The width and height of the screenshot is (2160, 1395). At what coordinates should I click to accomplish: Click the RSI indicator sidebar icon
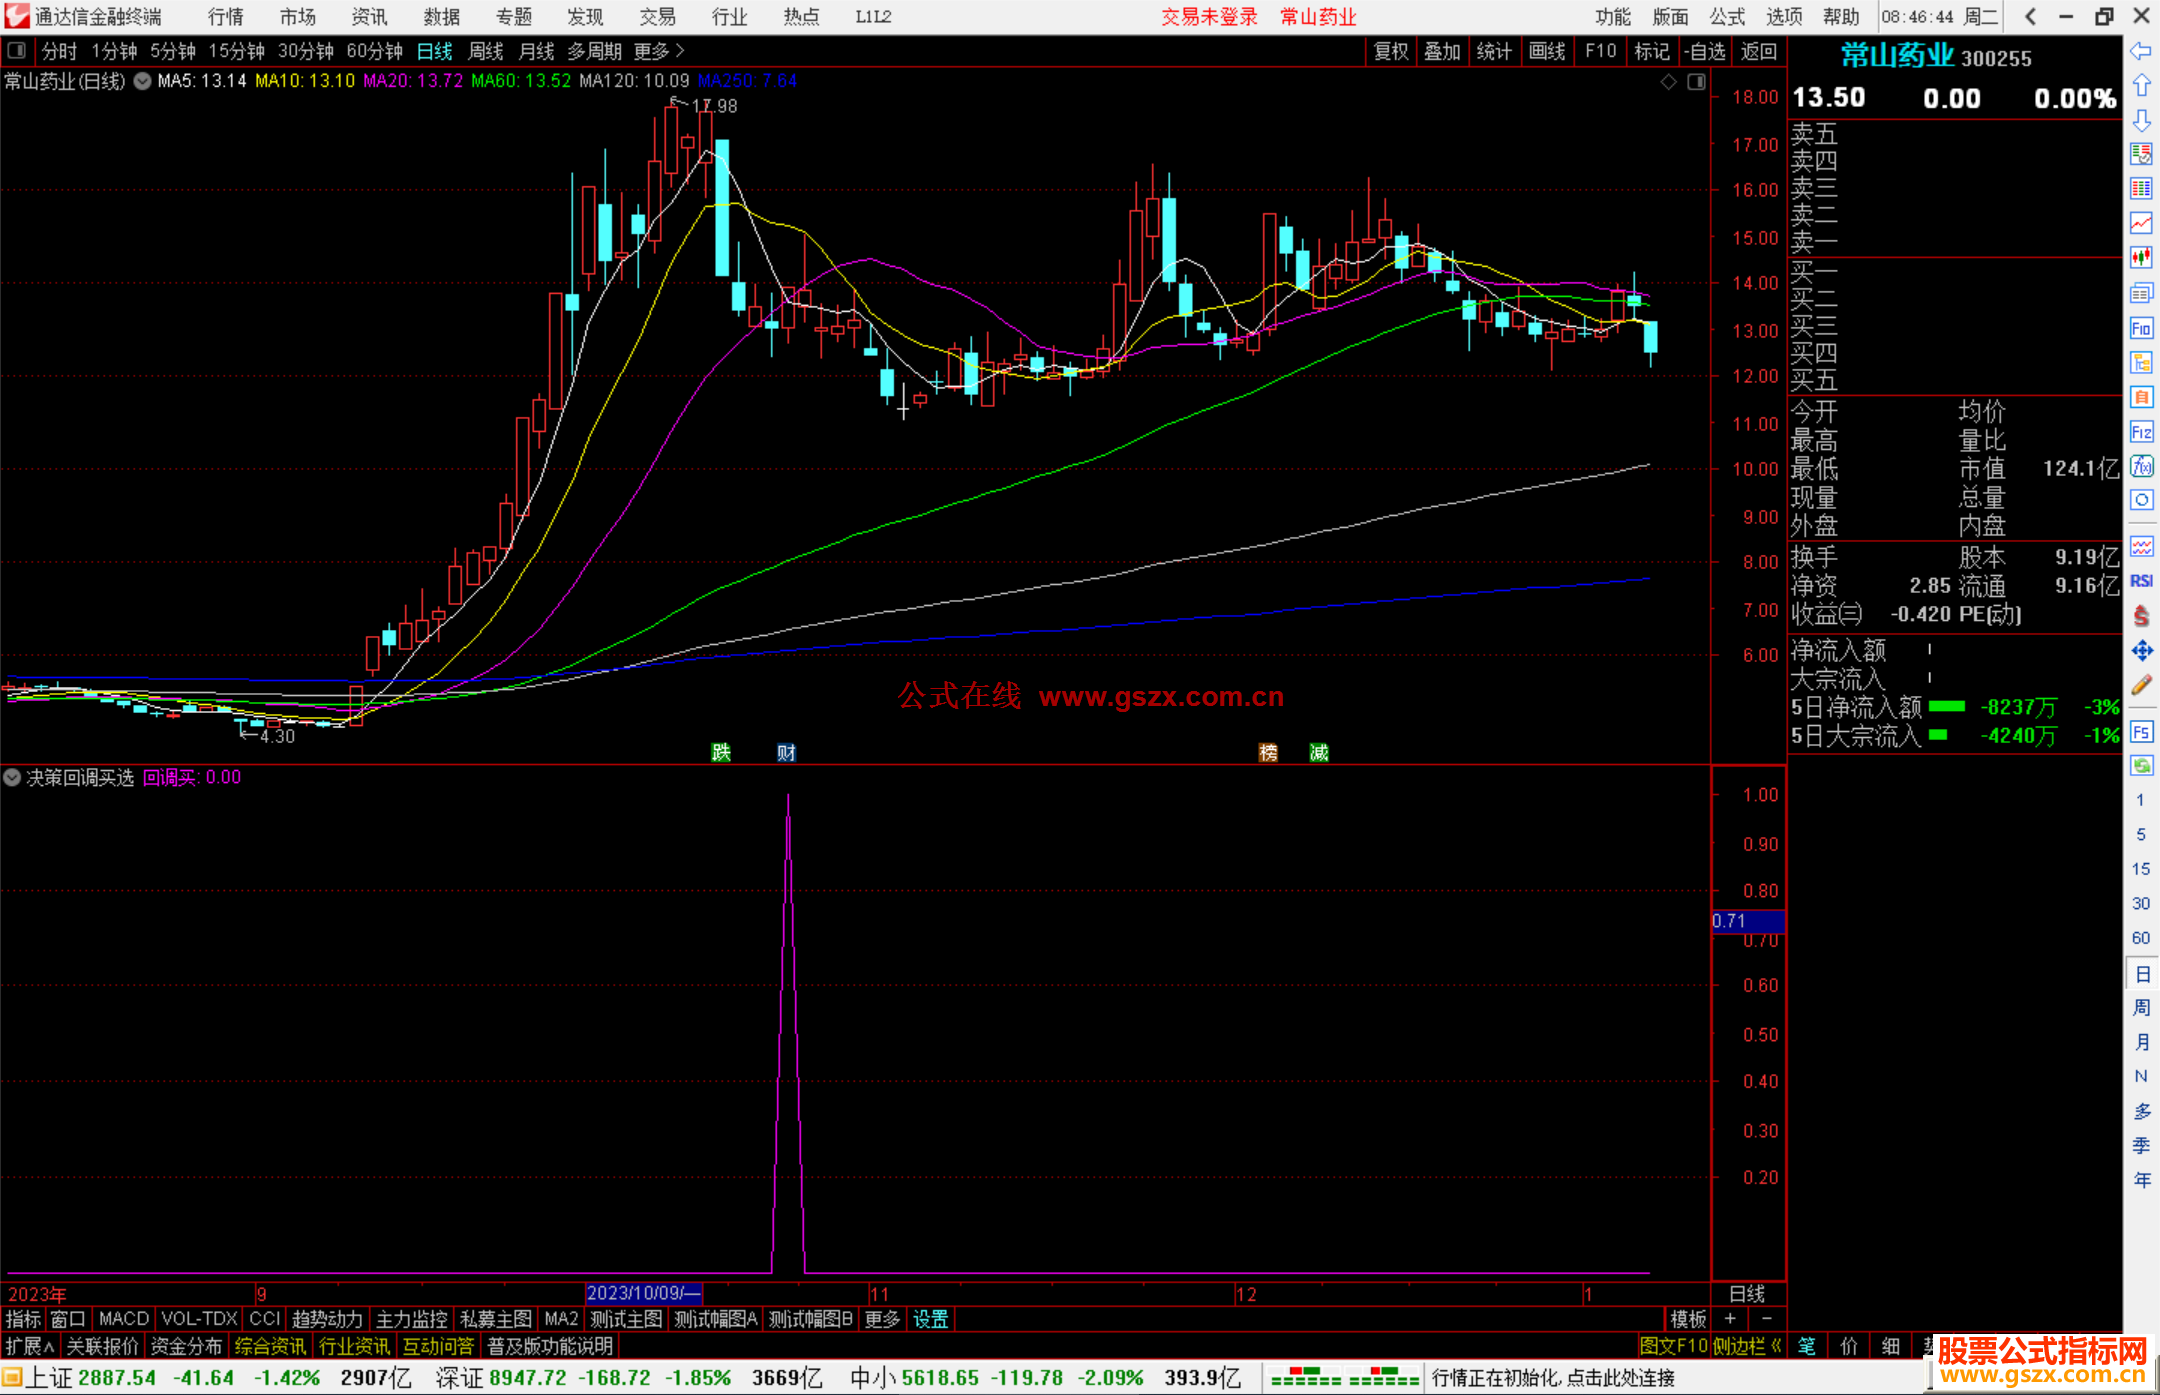[2141, 581]
